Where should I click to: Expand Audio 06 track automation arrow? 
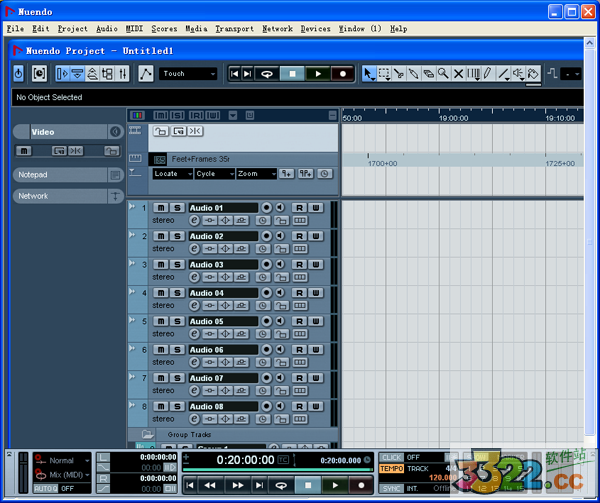coord(132,349)
